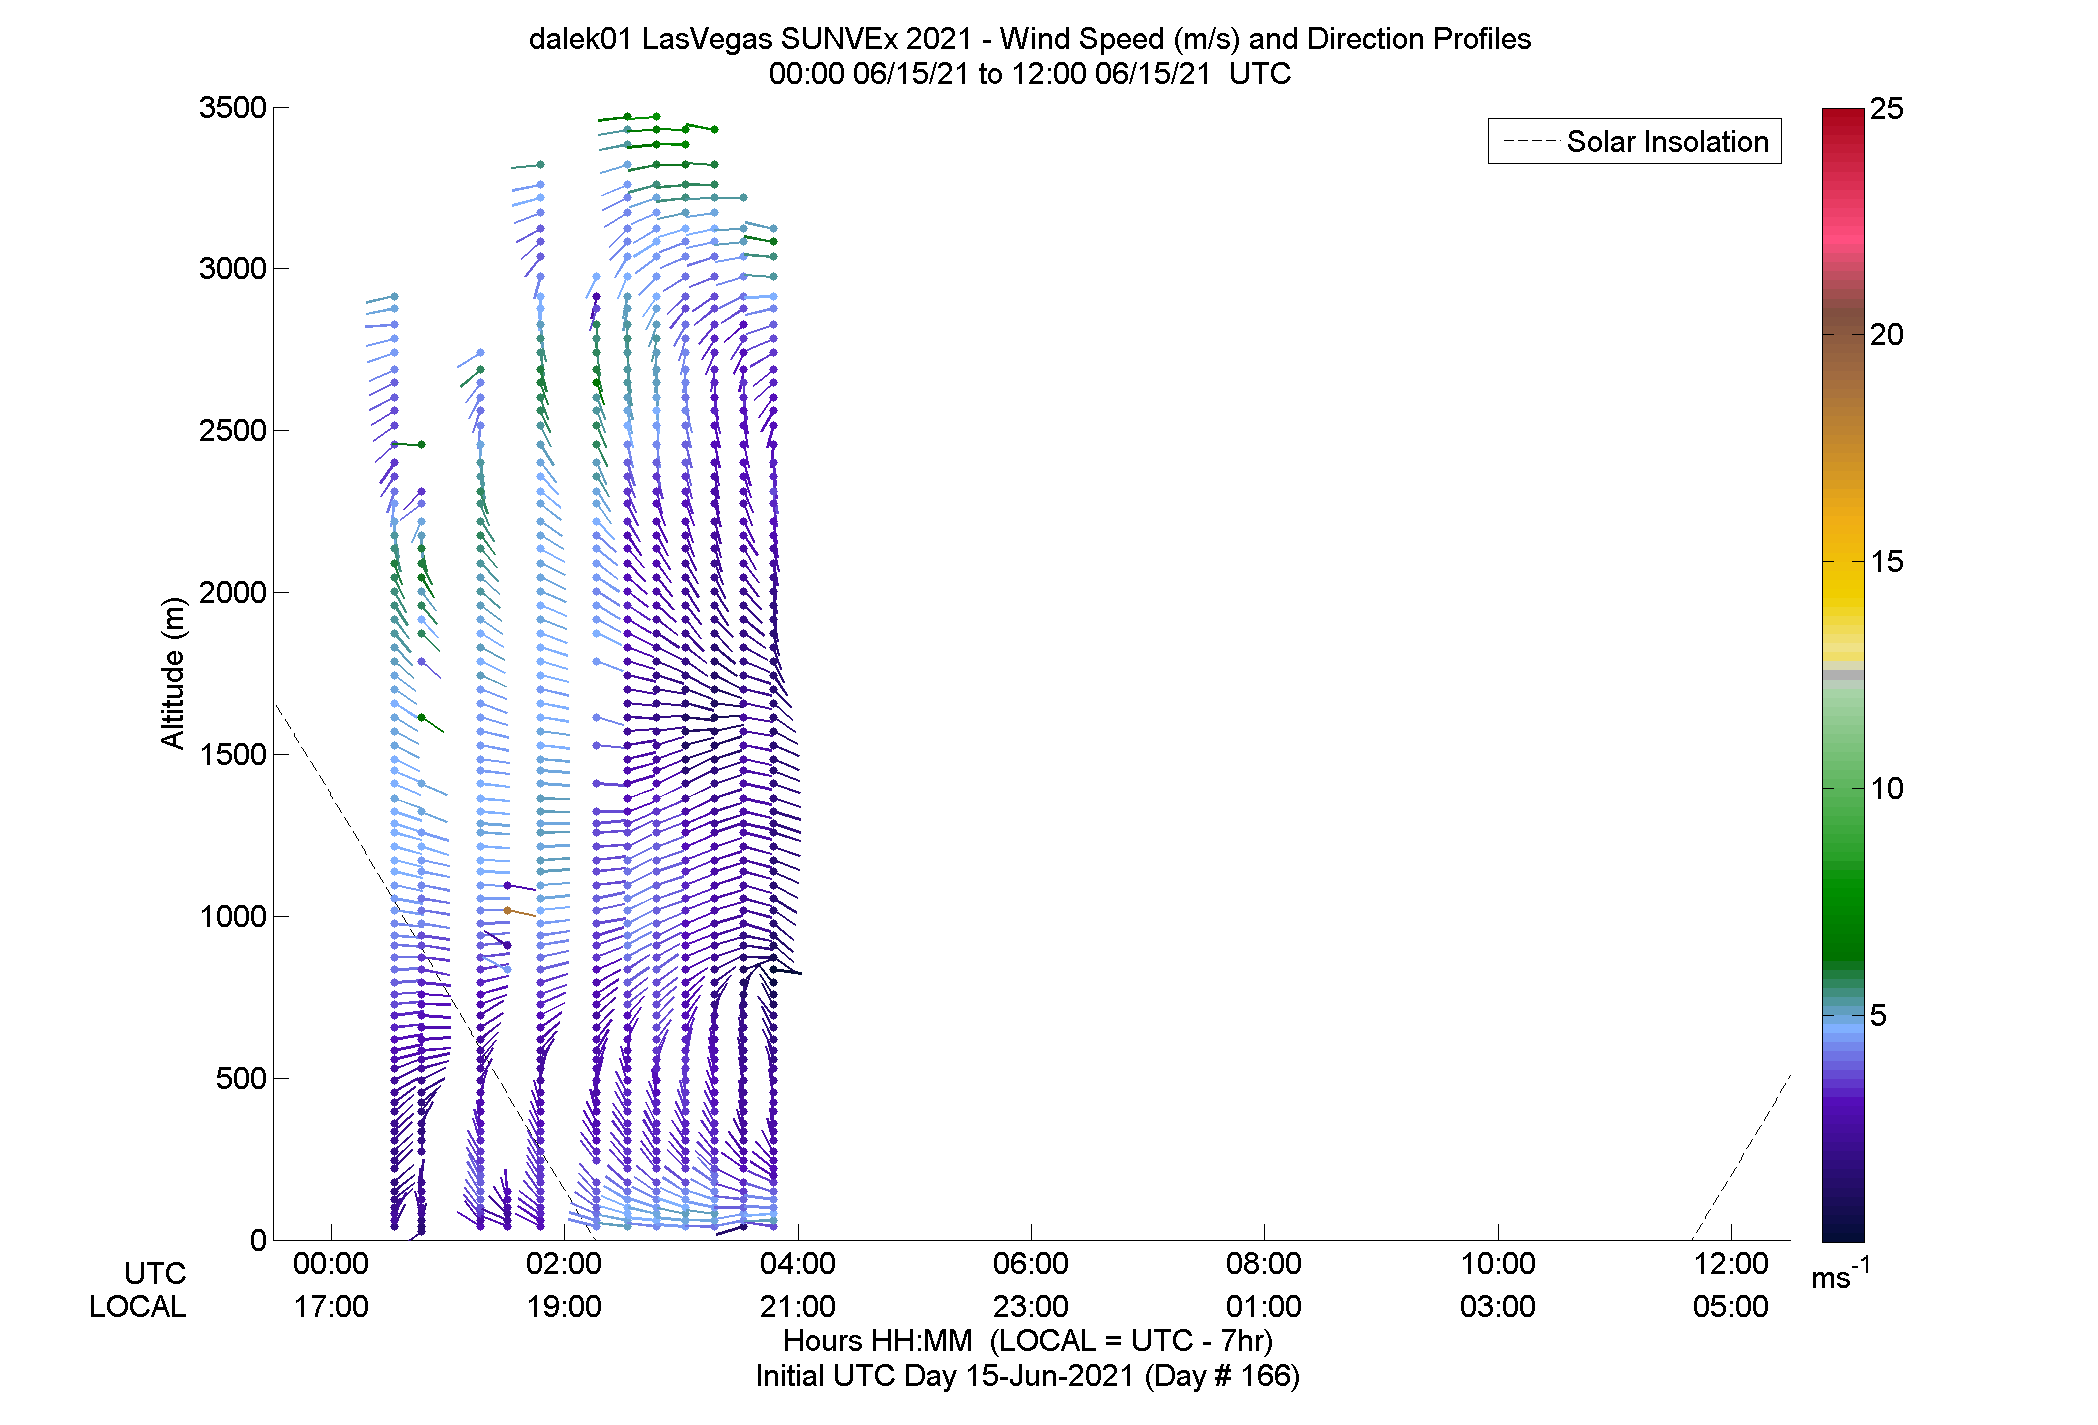Click the 2000 altitude tick label
The image size is (2098, 1425).
pos(232,592)
